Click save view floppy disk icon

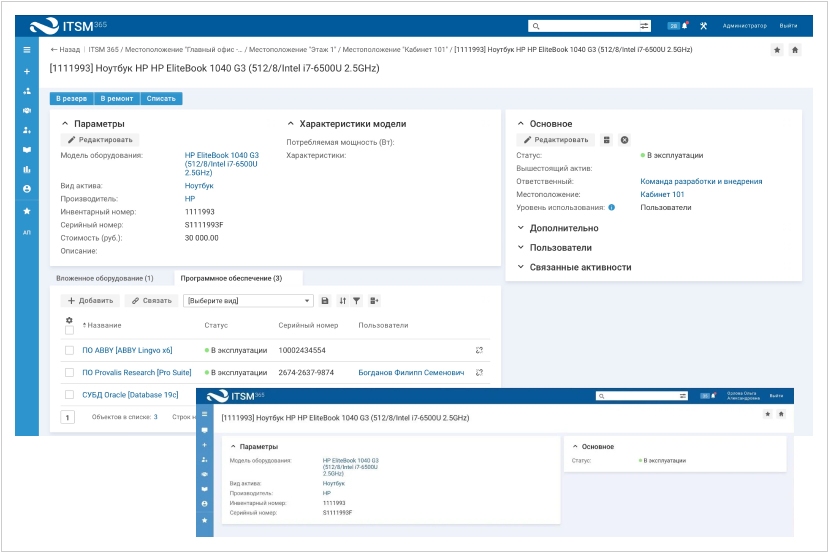coord(325,301)
